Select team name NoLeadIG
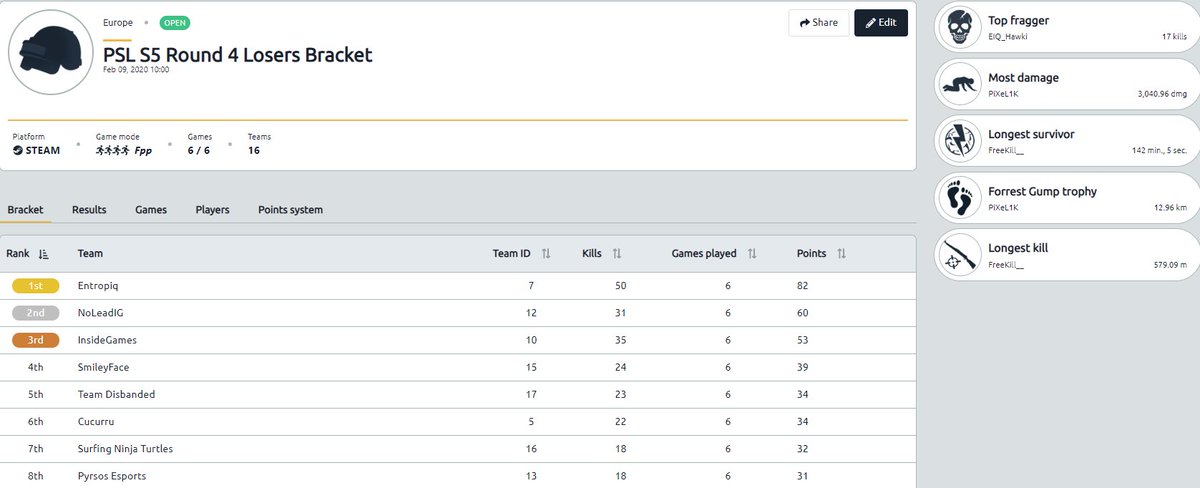This screenshot has height=488, width=1200. click(101, 313)
